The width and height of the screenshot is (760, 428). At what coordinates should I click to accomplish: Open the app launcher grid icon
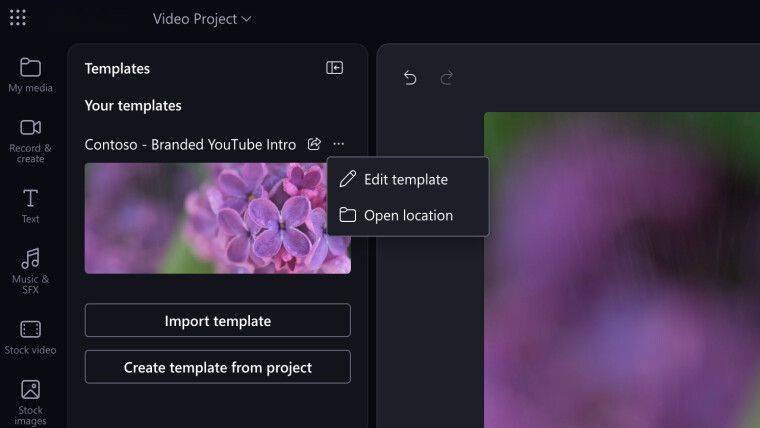pyautogui.click(x=18, y=18)
